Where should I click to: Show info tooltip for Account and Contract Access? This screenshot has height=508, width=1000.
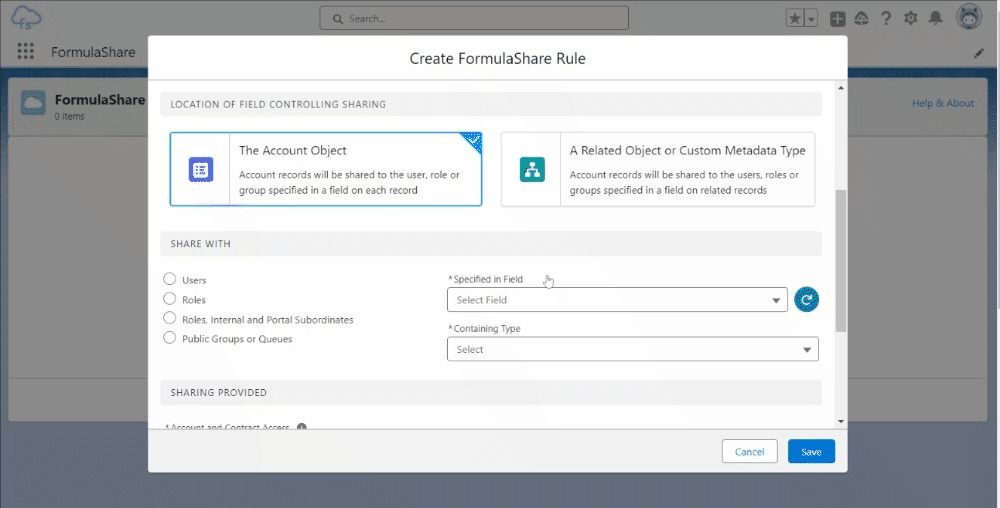click(302, 426)
